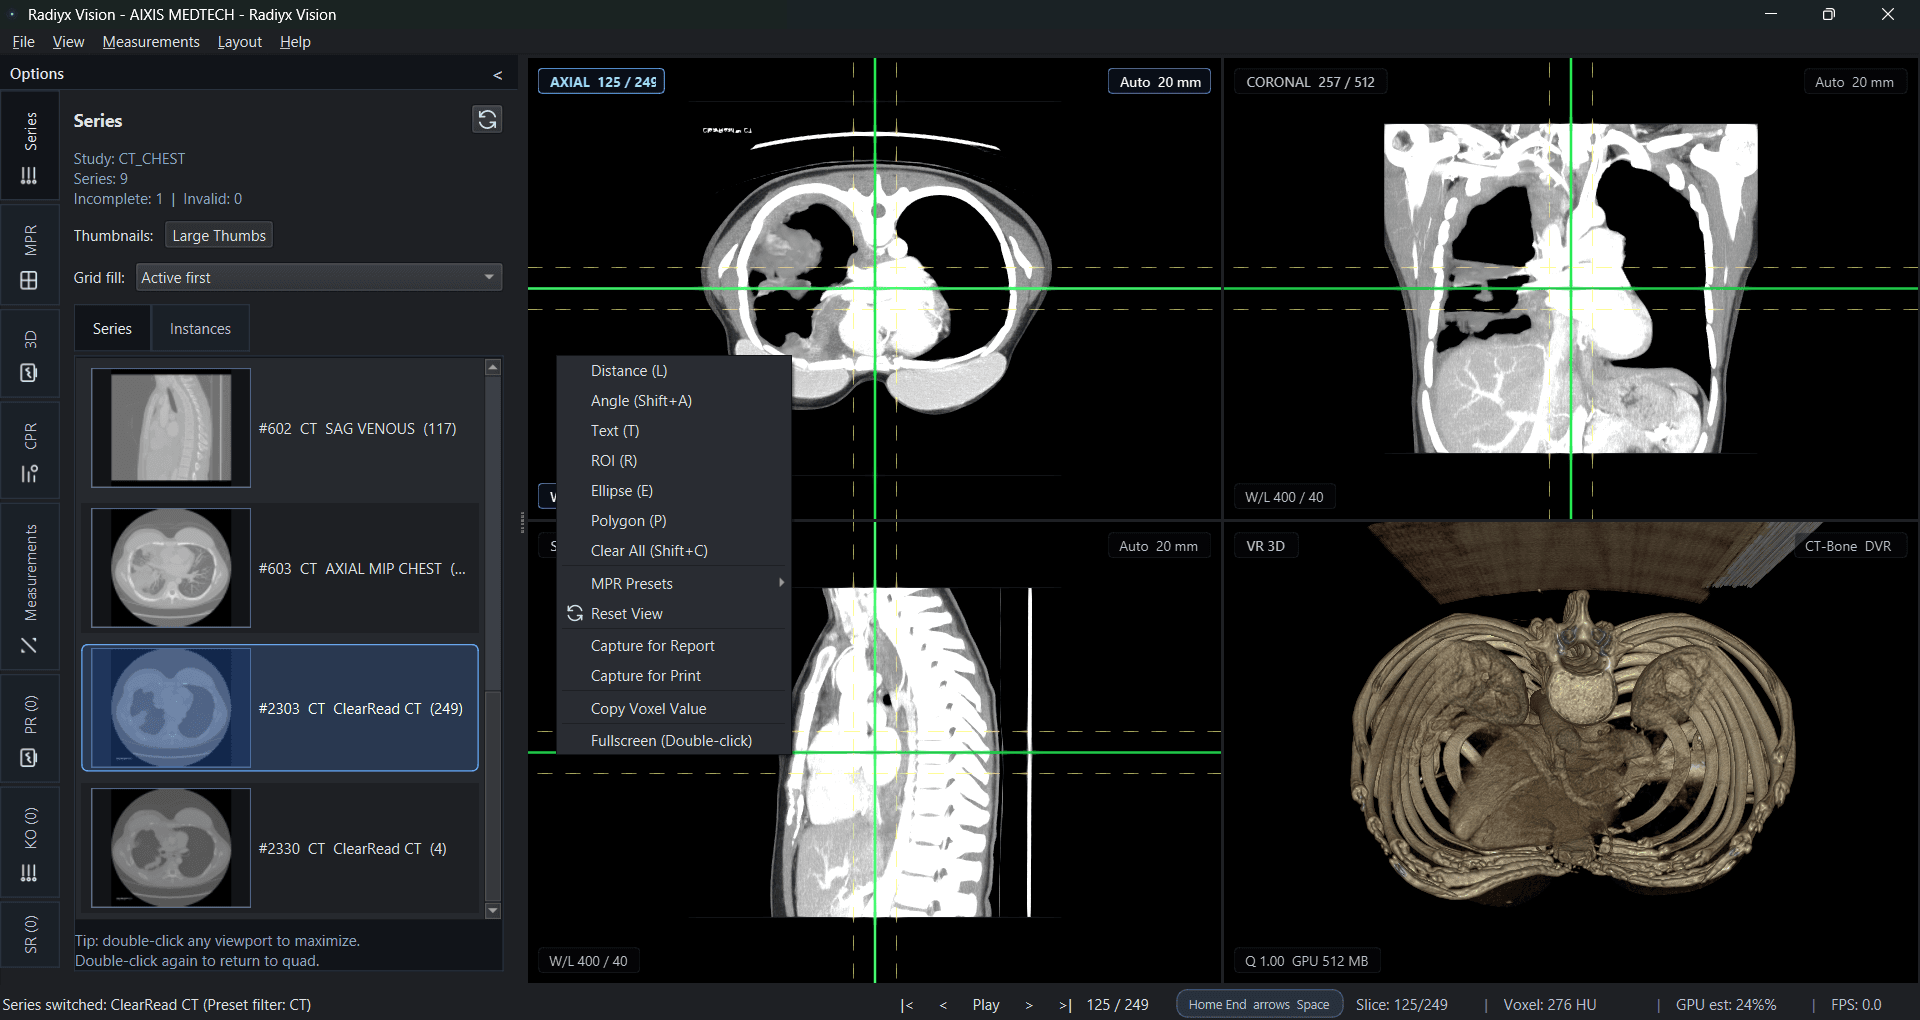Open the MPR sidebar panel
Image resolution: width=1920 pixels, height=1020 pixels.
[x=30, y=257]
